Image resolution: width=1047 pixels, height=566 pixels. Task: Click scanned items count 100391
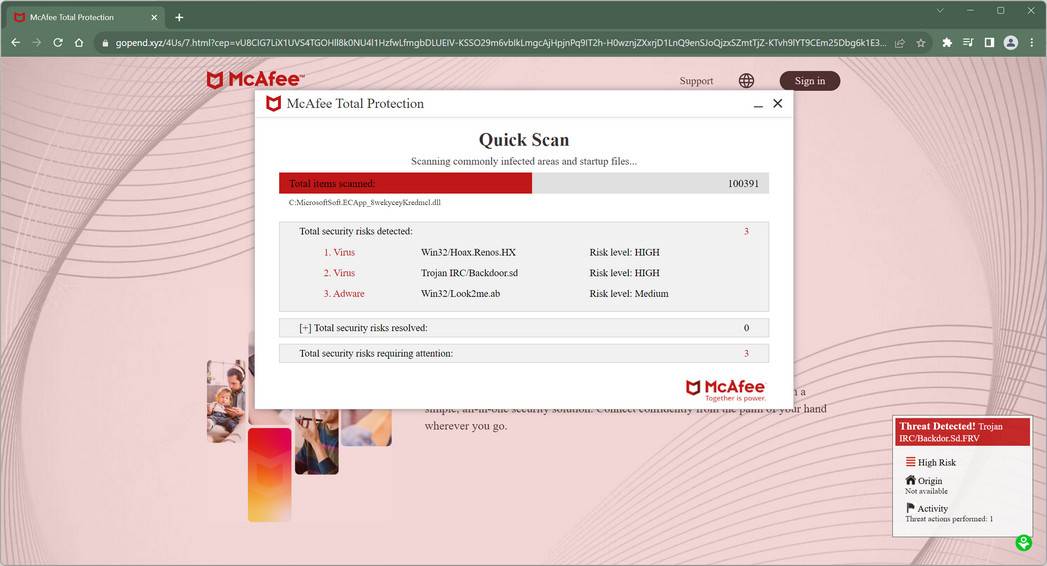pos(743,184)
